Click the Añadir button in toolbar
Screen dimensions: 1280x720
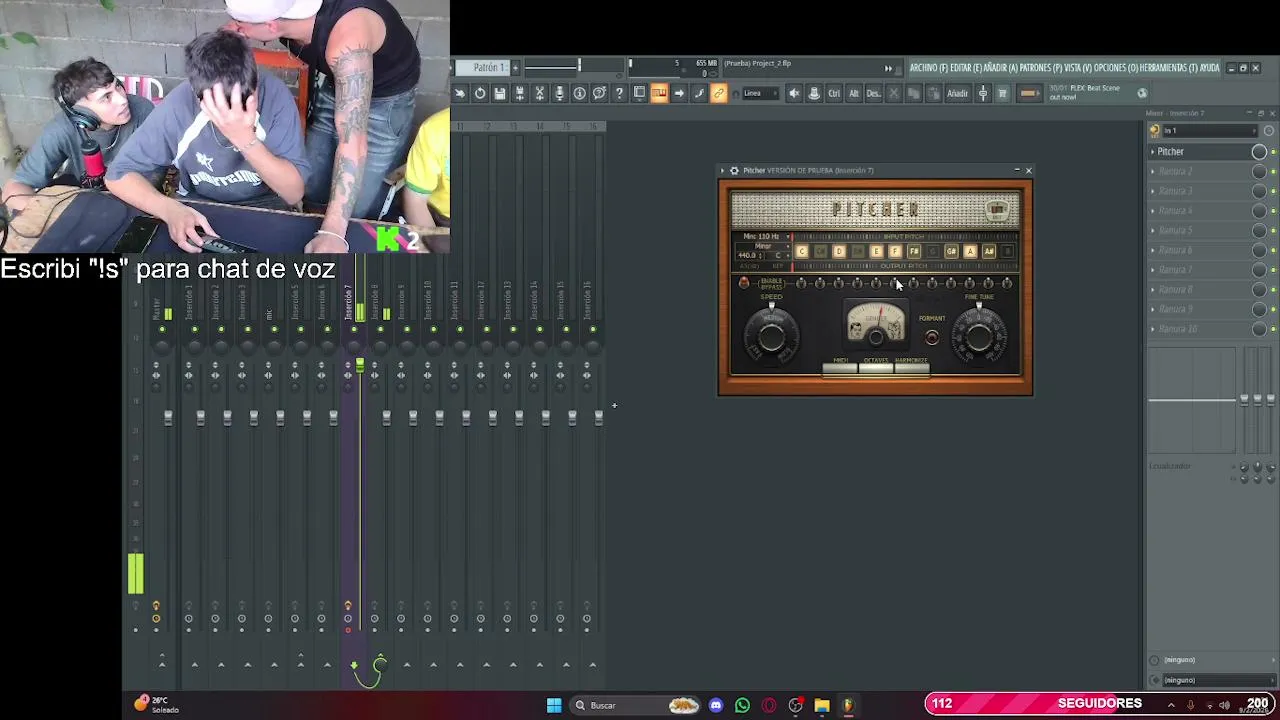[958, 93]
